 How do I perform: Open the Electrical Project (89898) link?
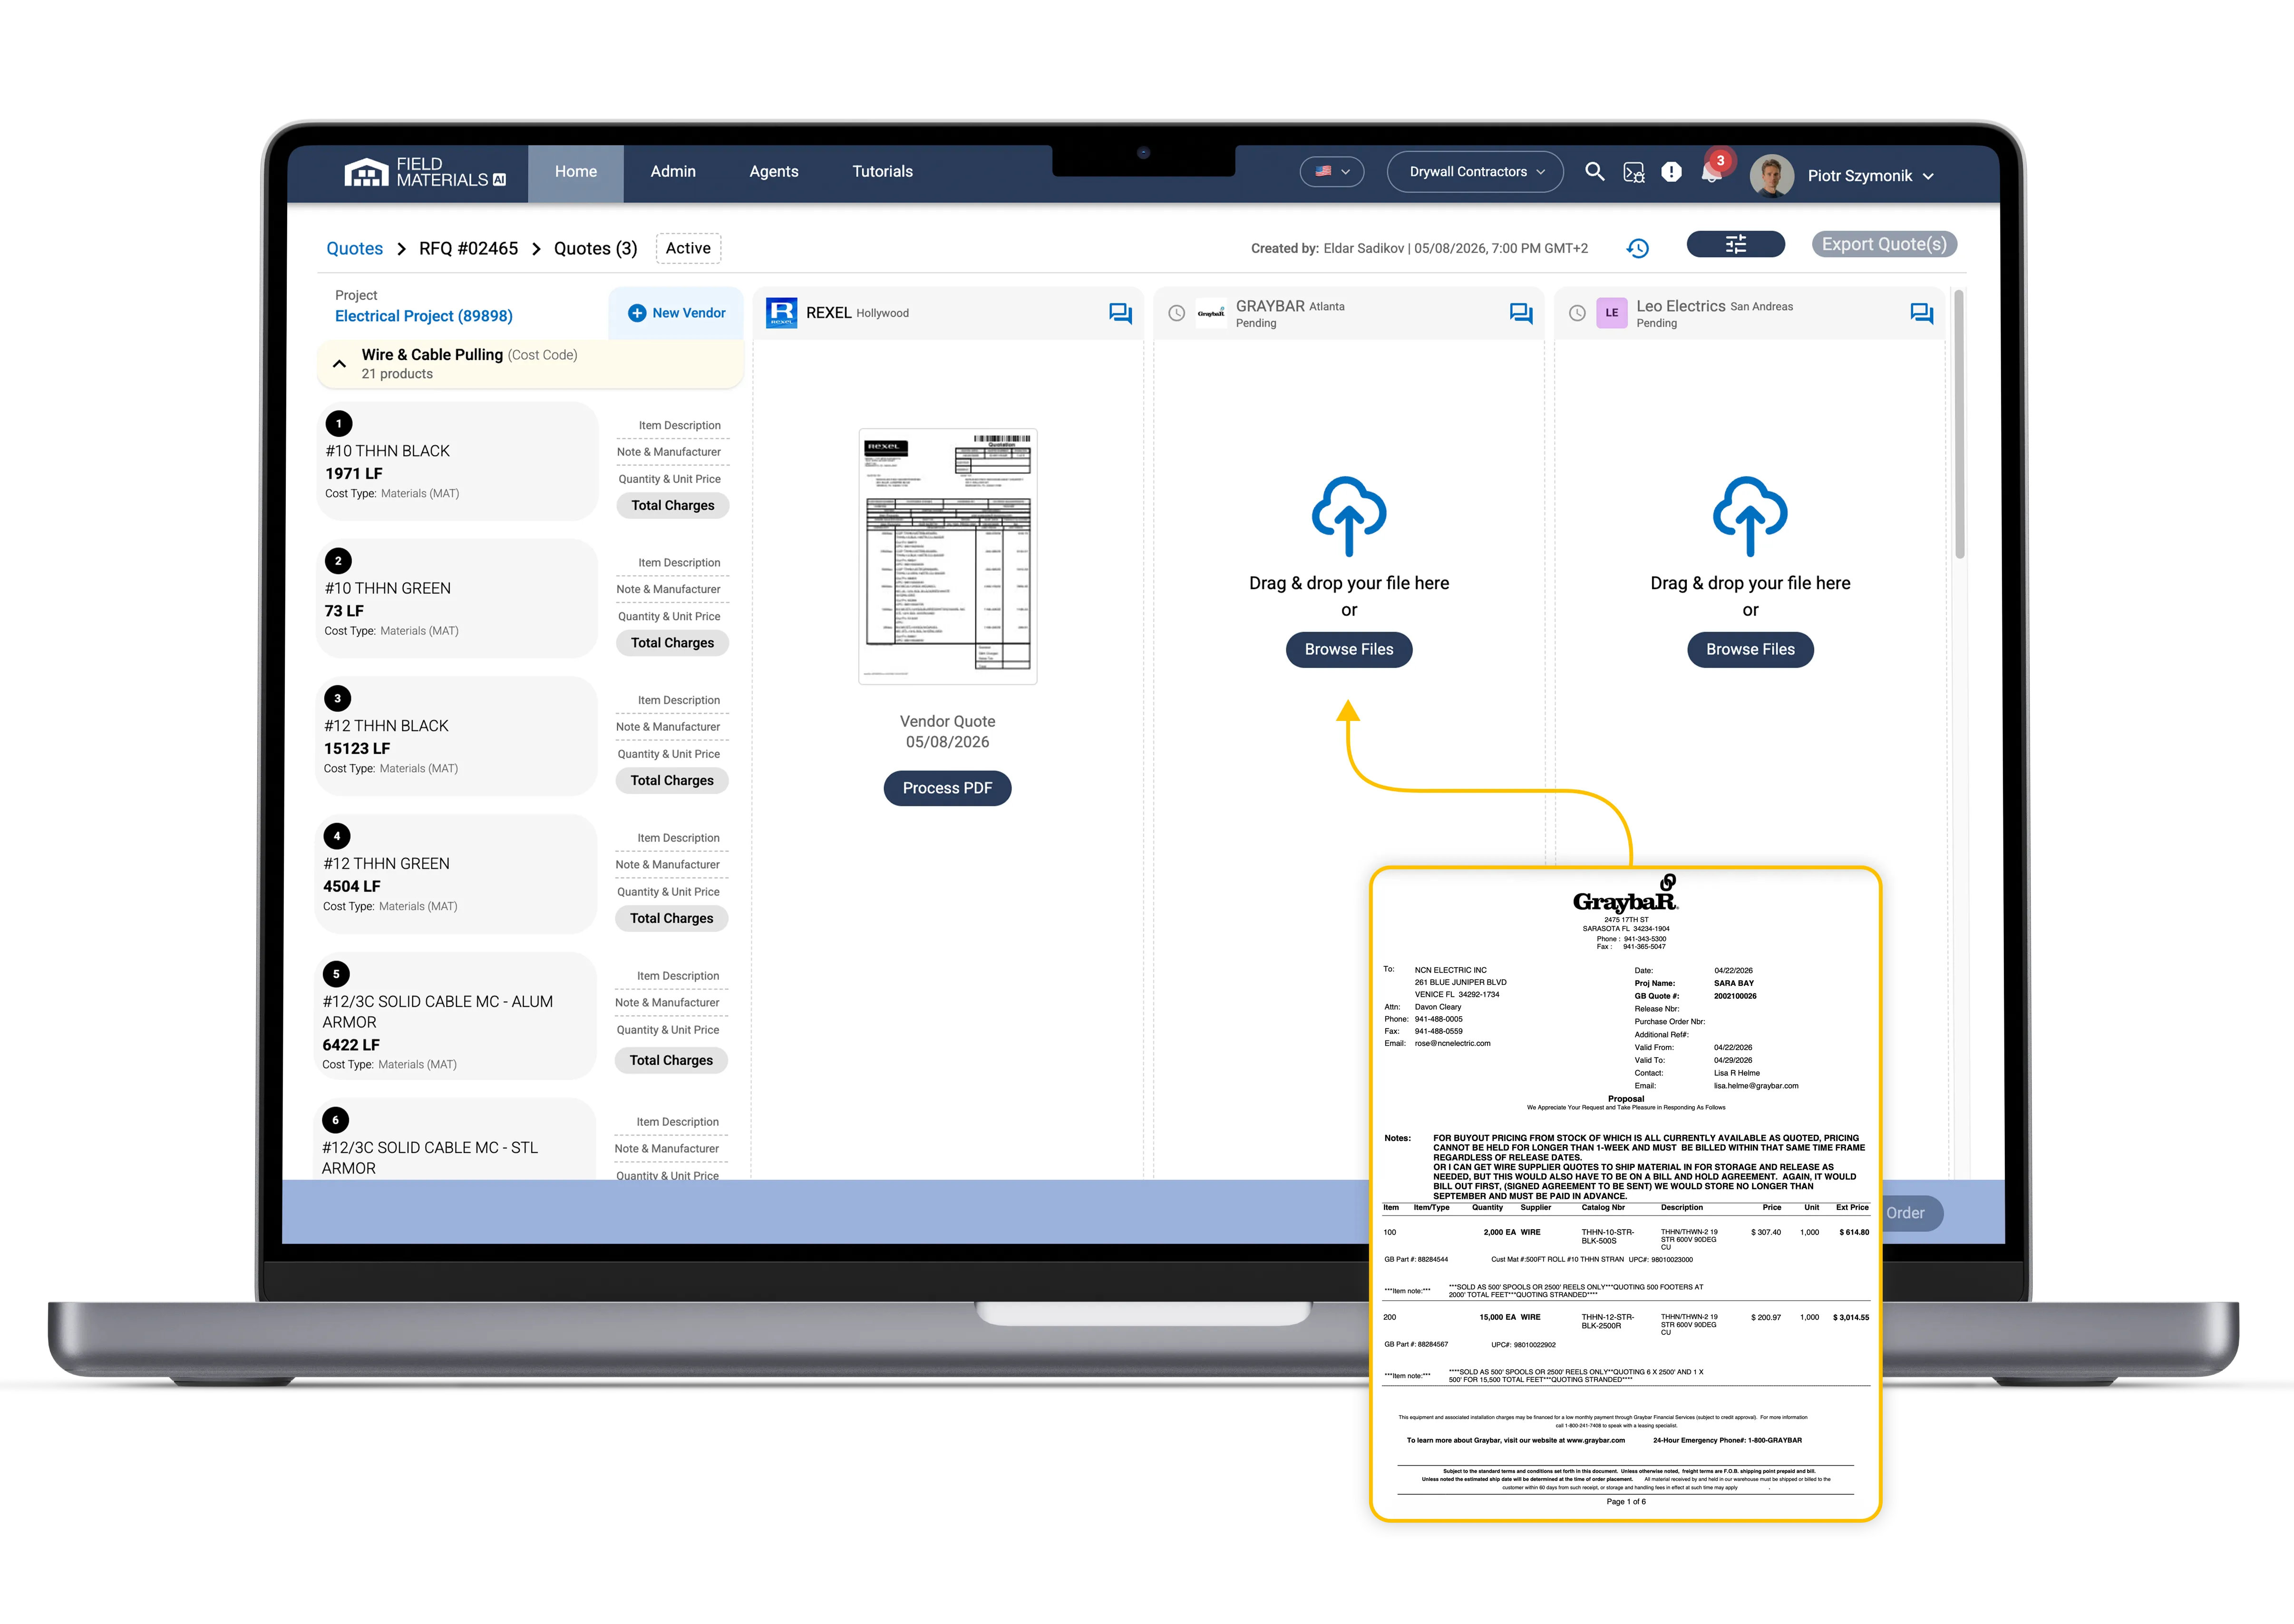pyautogui.click(x=424, y=316)
